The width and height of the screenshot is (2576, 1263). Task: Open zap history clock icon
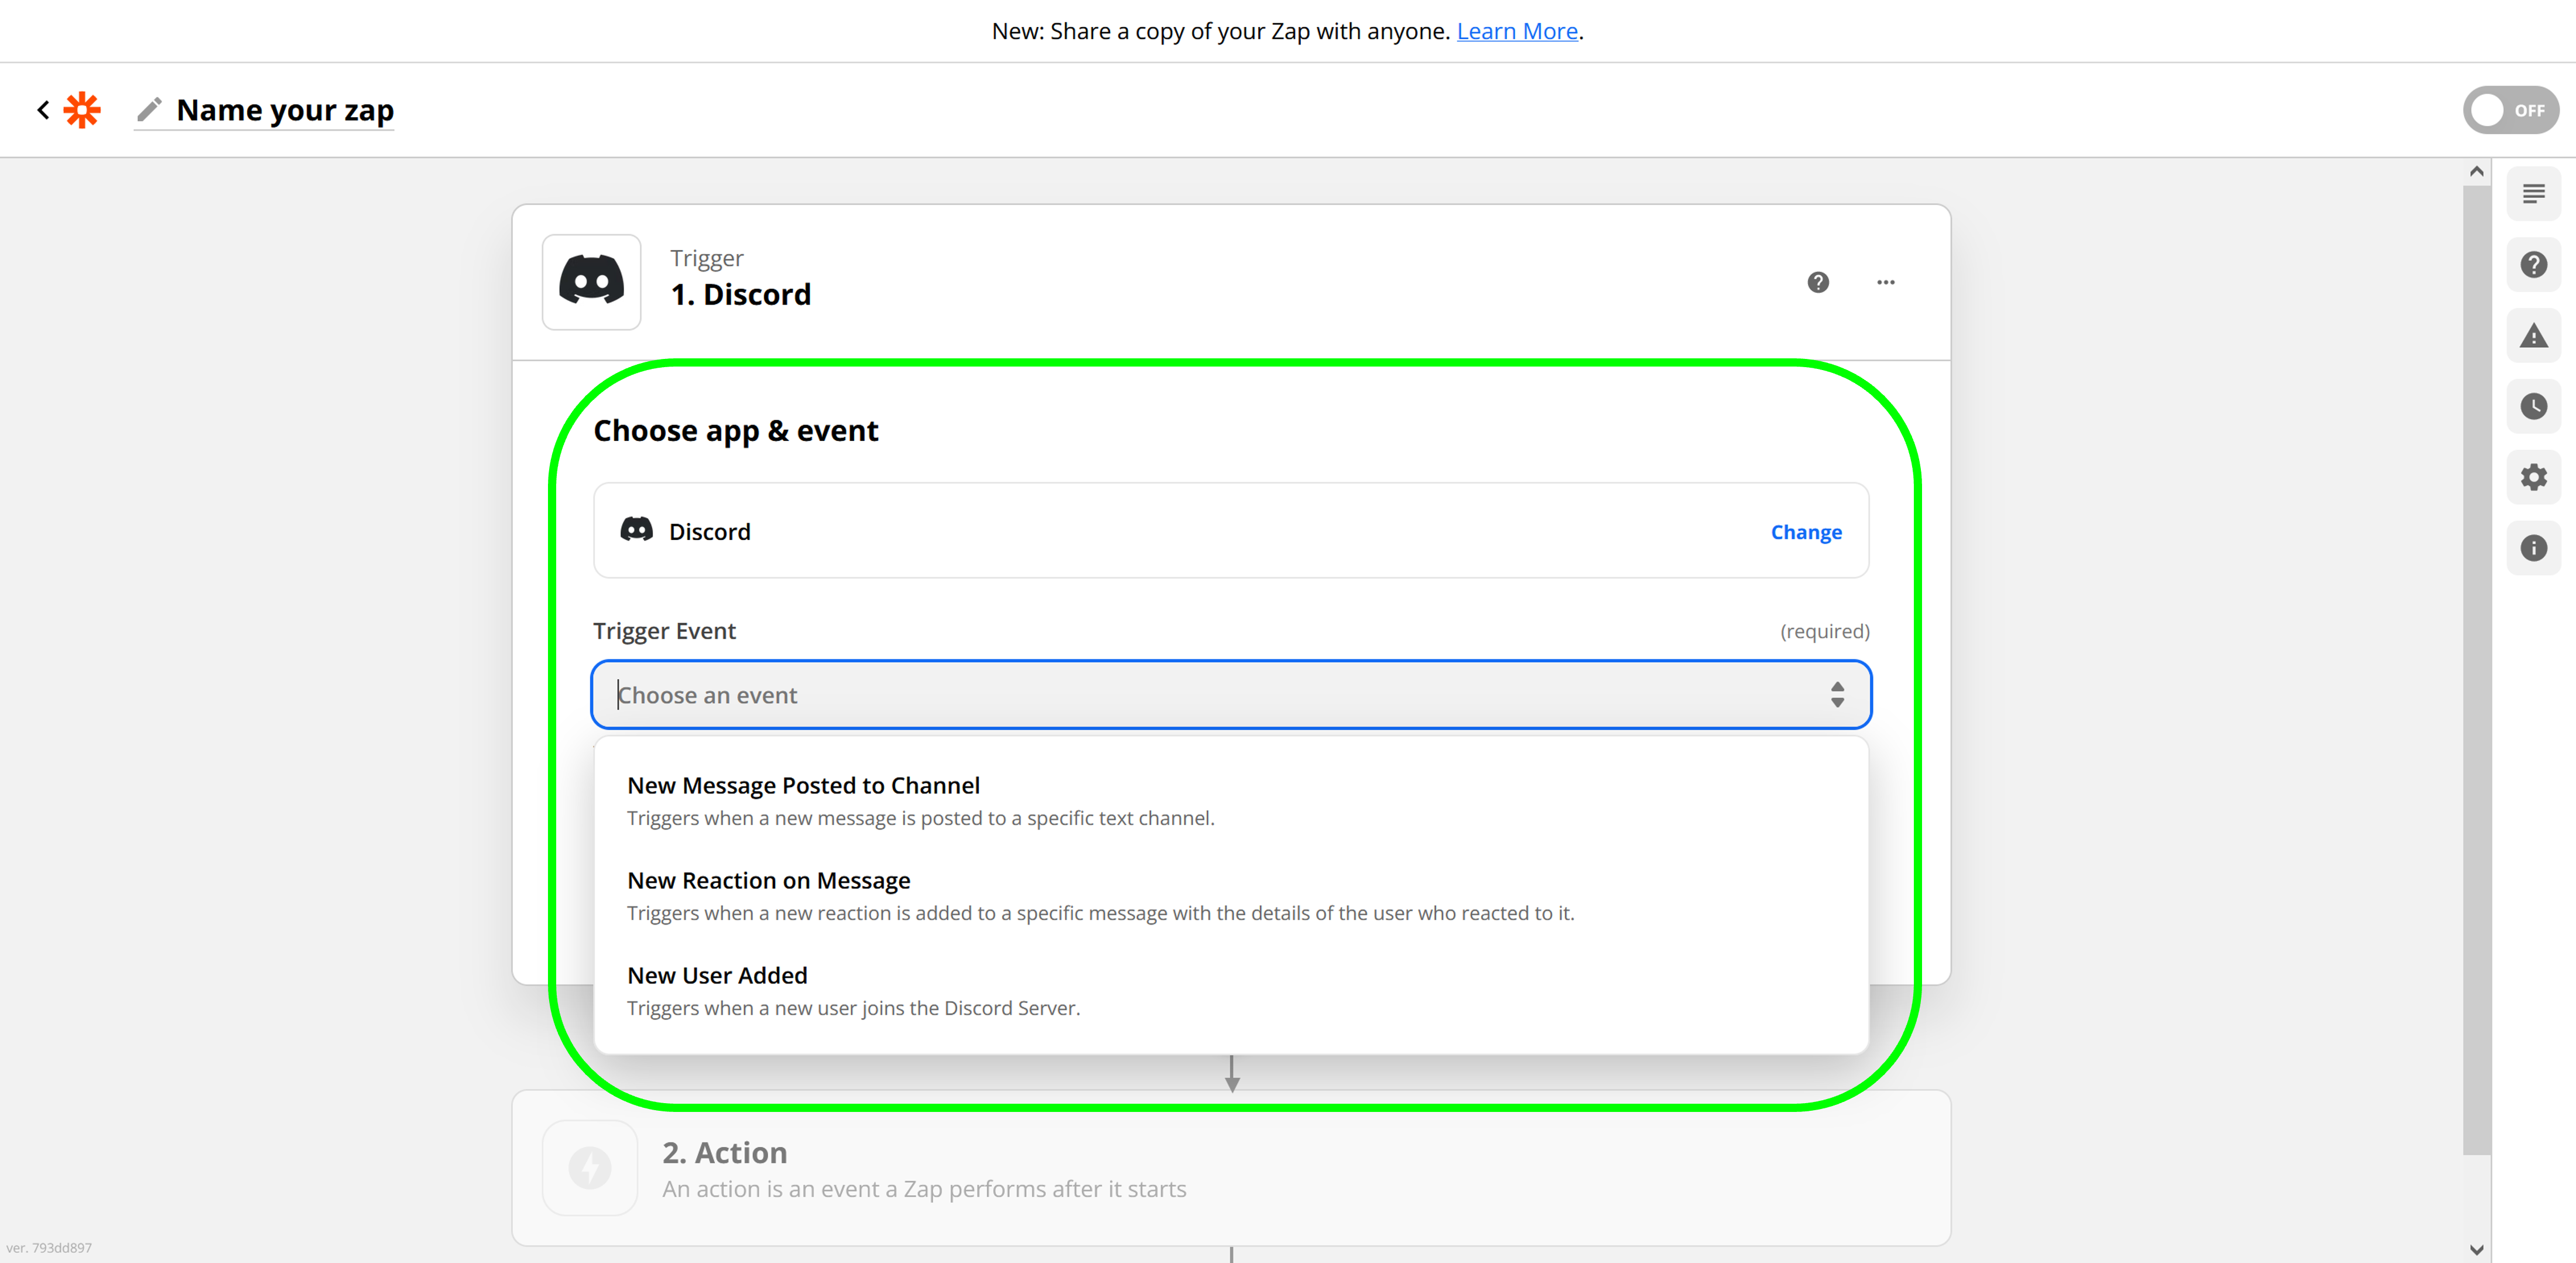click(2533, 407)
